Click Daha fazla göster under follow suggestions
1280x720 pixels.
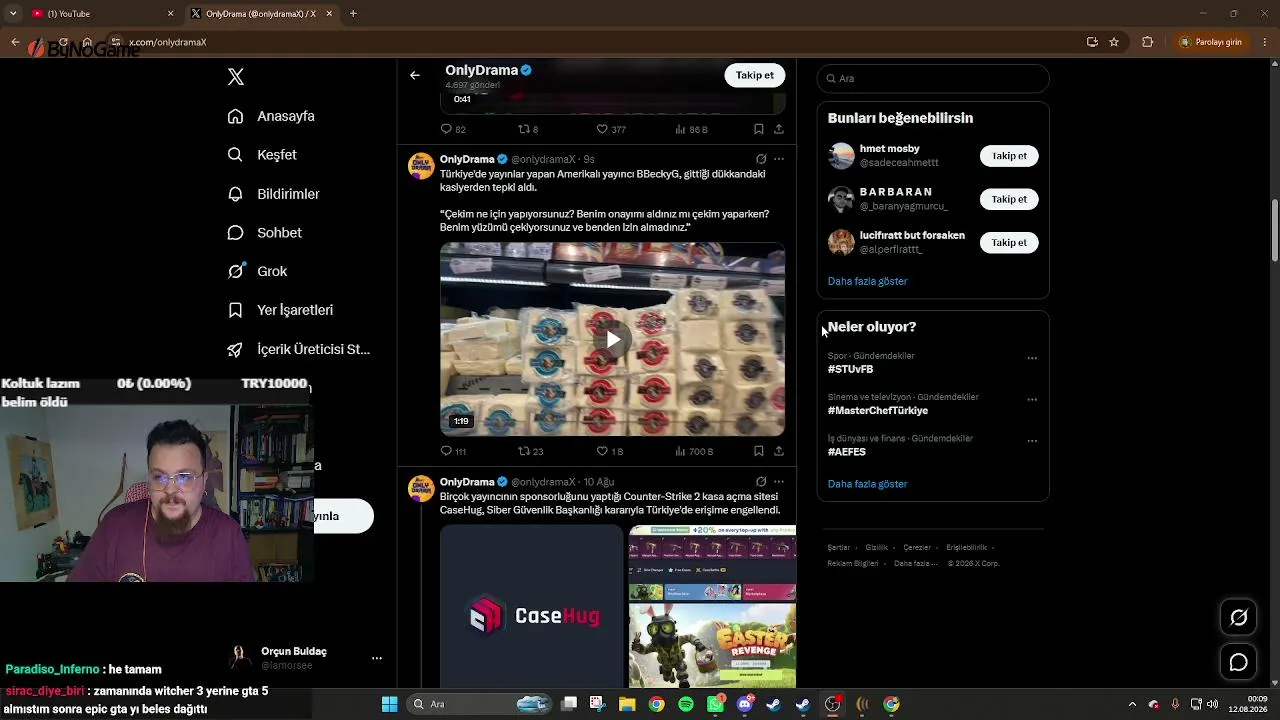tap(867, 281)
